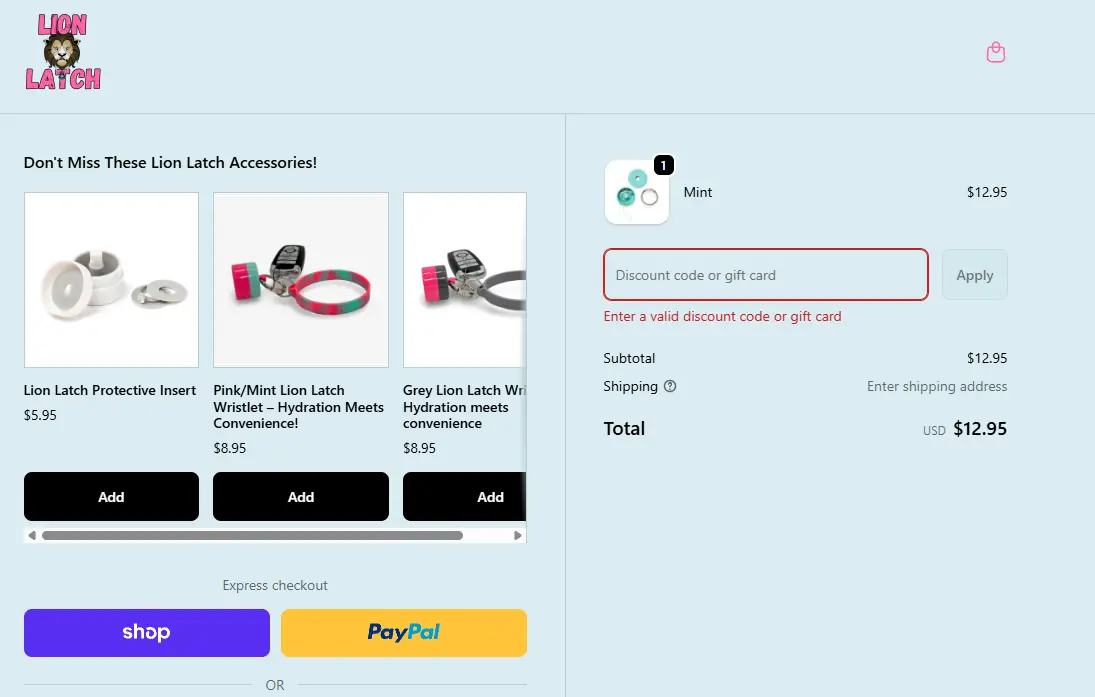Open the Grey Wristlet product image
1095x697 pixels.
[x=465, y=280]
